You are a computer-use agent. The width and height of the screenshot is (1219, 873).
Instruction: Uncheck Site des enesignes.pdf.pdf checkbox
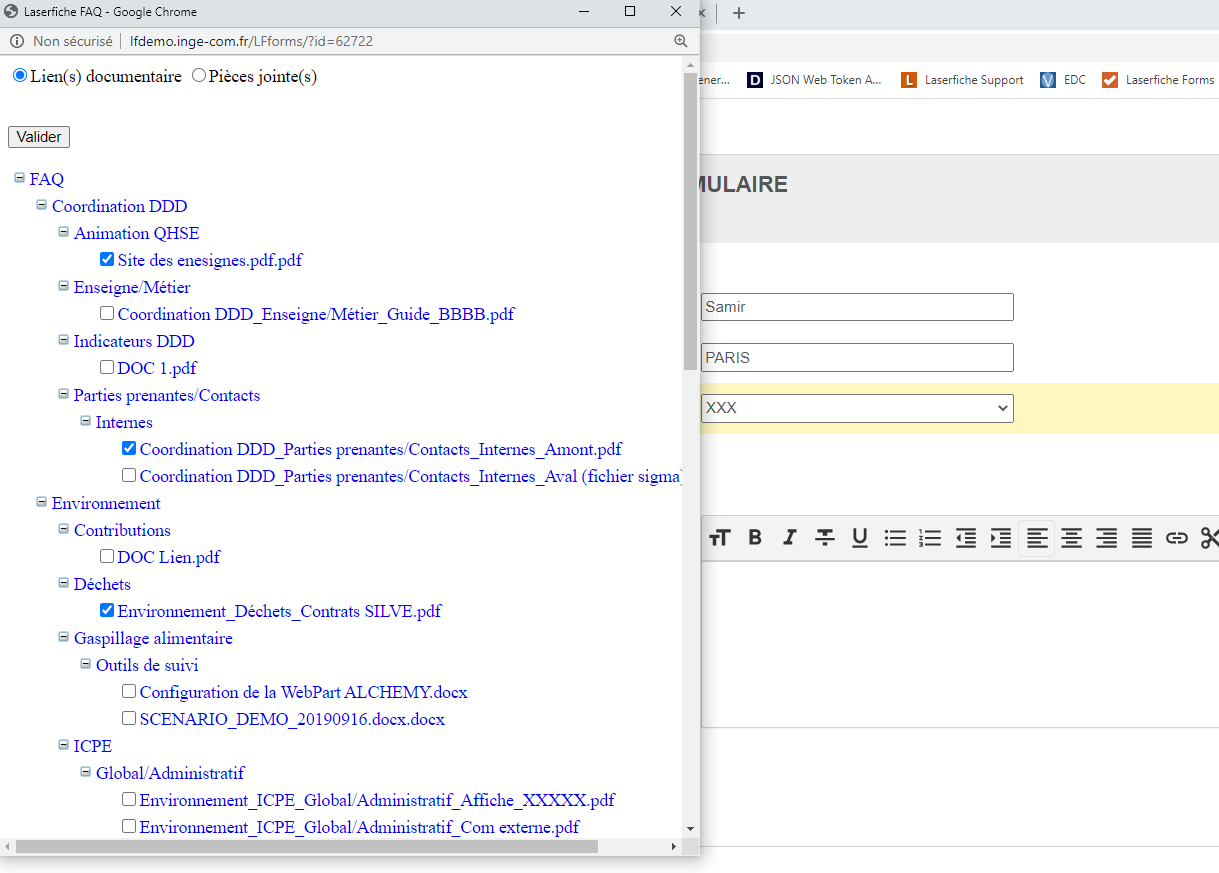[107, 259]
